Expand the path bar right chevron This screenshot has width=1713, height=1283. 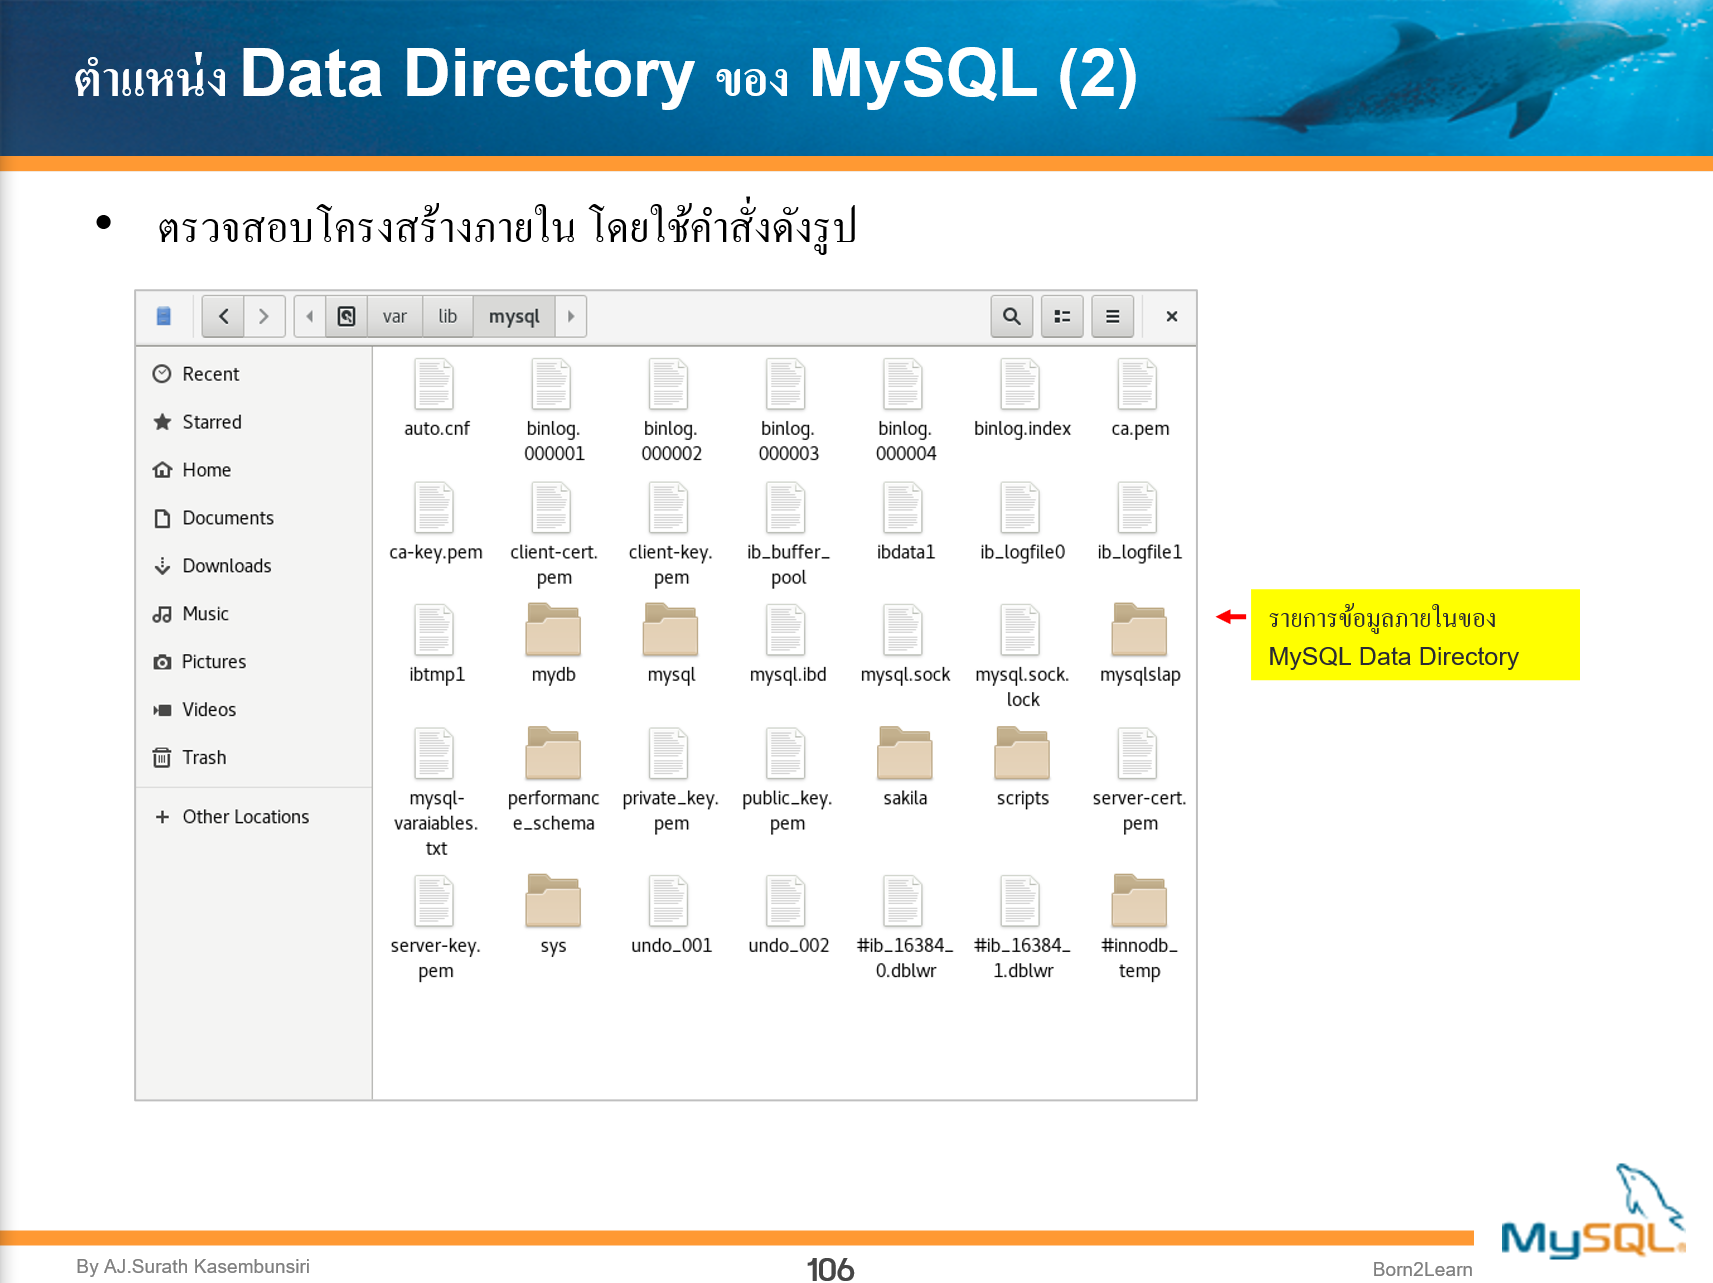point(570,316)
